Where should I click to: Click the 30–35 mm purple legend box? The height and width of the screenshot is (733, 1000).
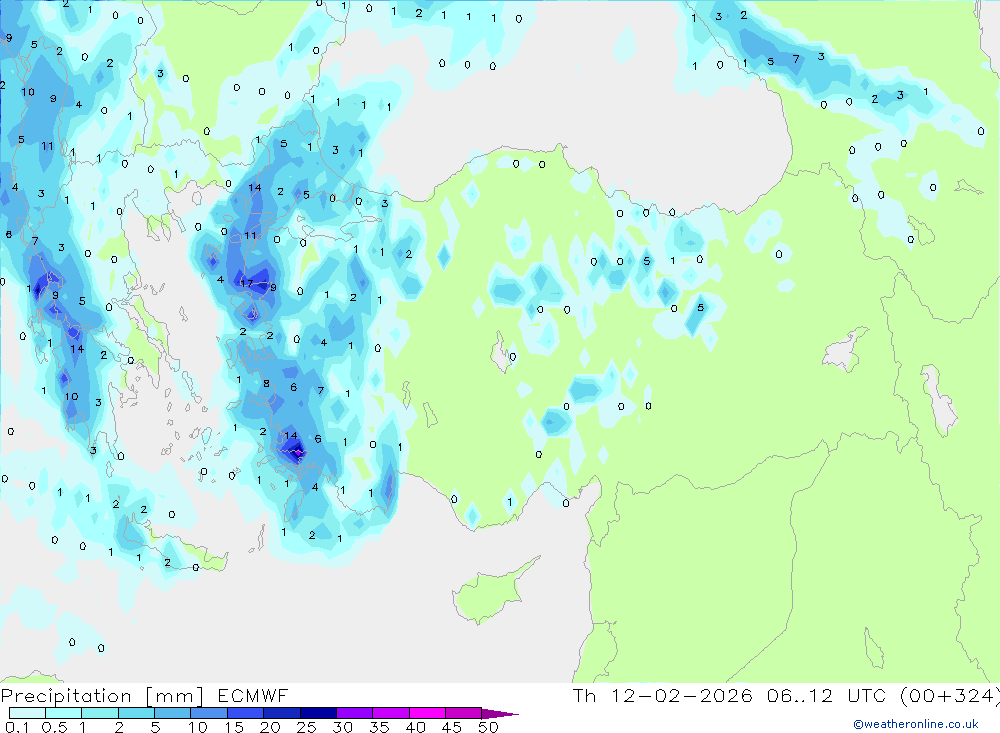355,713
